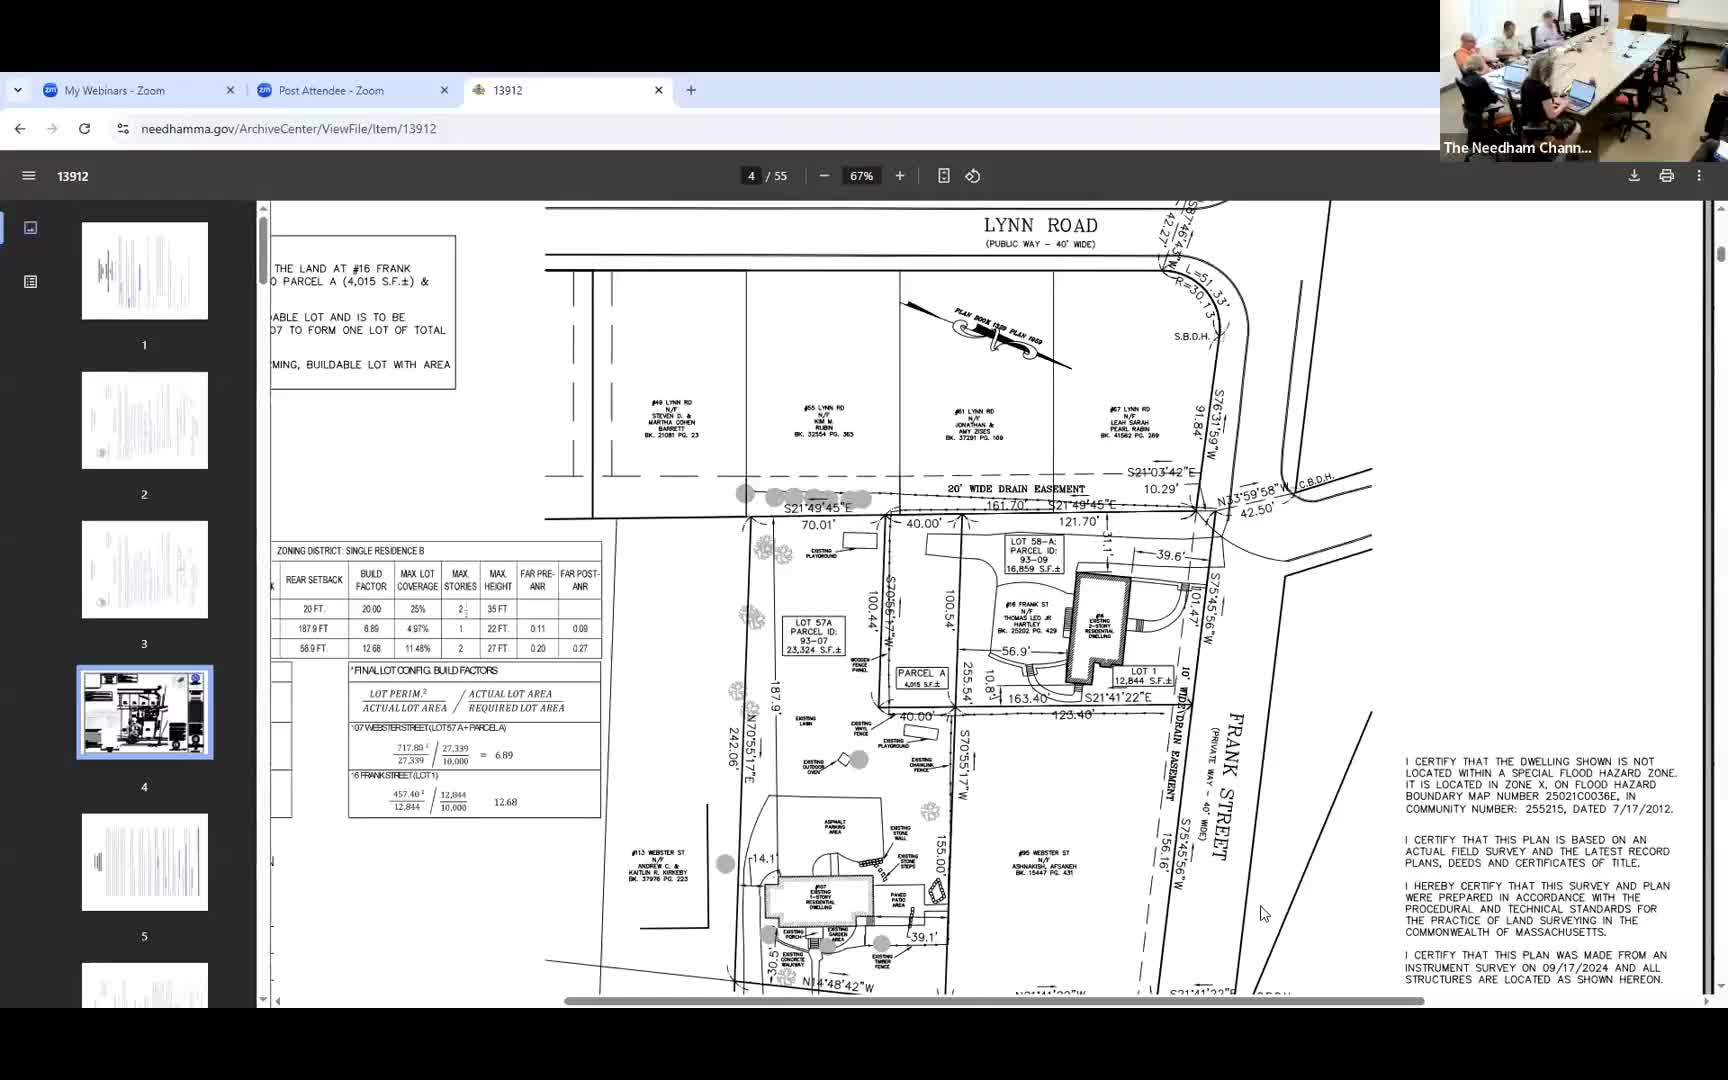Show page thumbnails view in sidebar
The width and height of the screenshot is (1728, 1080).
coord(31,228)
